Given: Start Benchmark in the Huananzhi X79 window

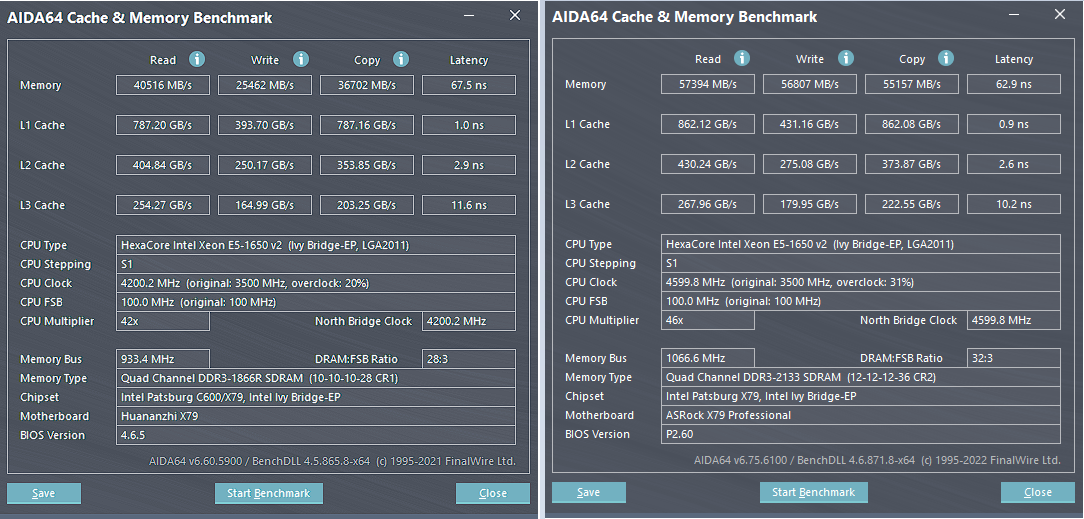Looking at the screenshot, I should (x=268, y=493).
